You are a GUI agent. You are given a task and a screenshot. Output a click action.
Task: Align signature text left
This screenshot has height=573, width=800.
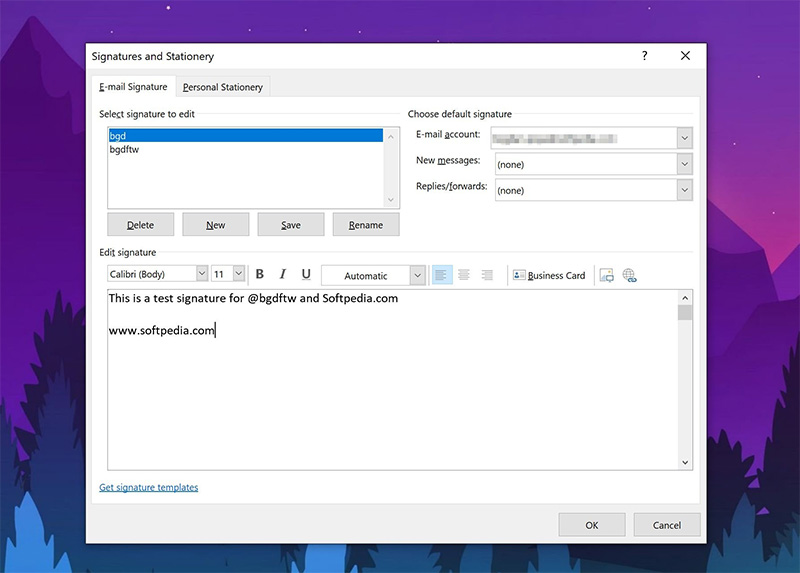pos(441,275)
